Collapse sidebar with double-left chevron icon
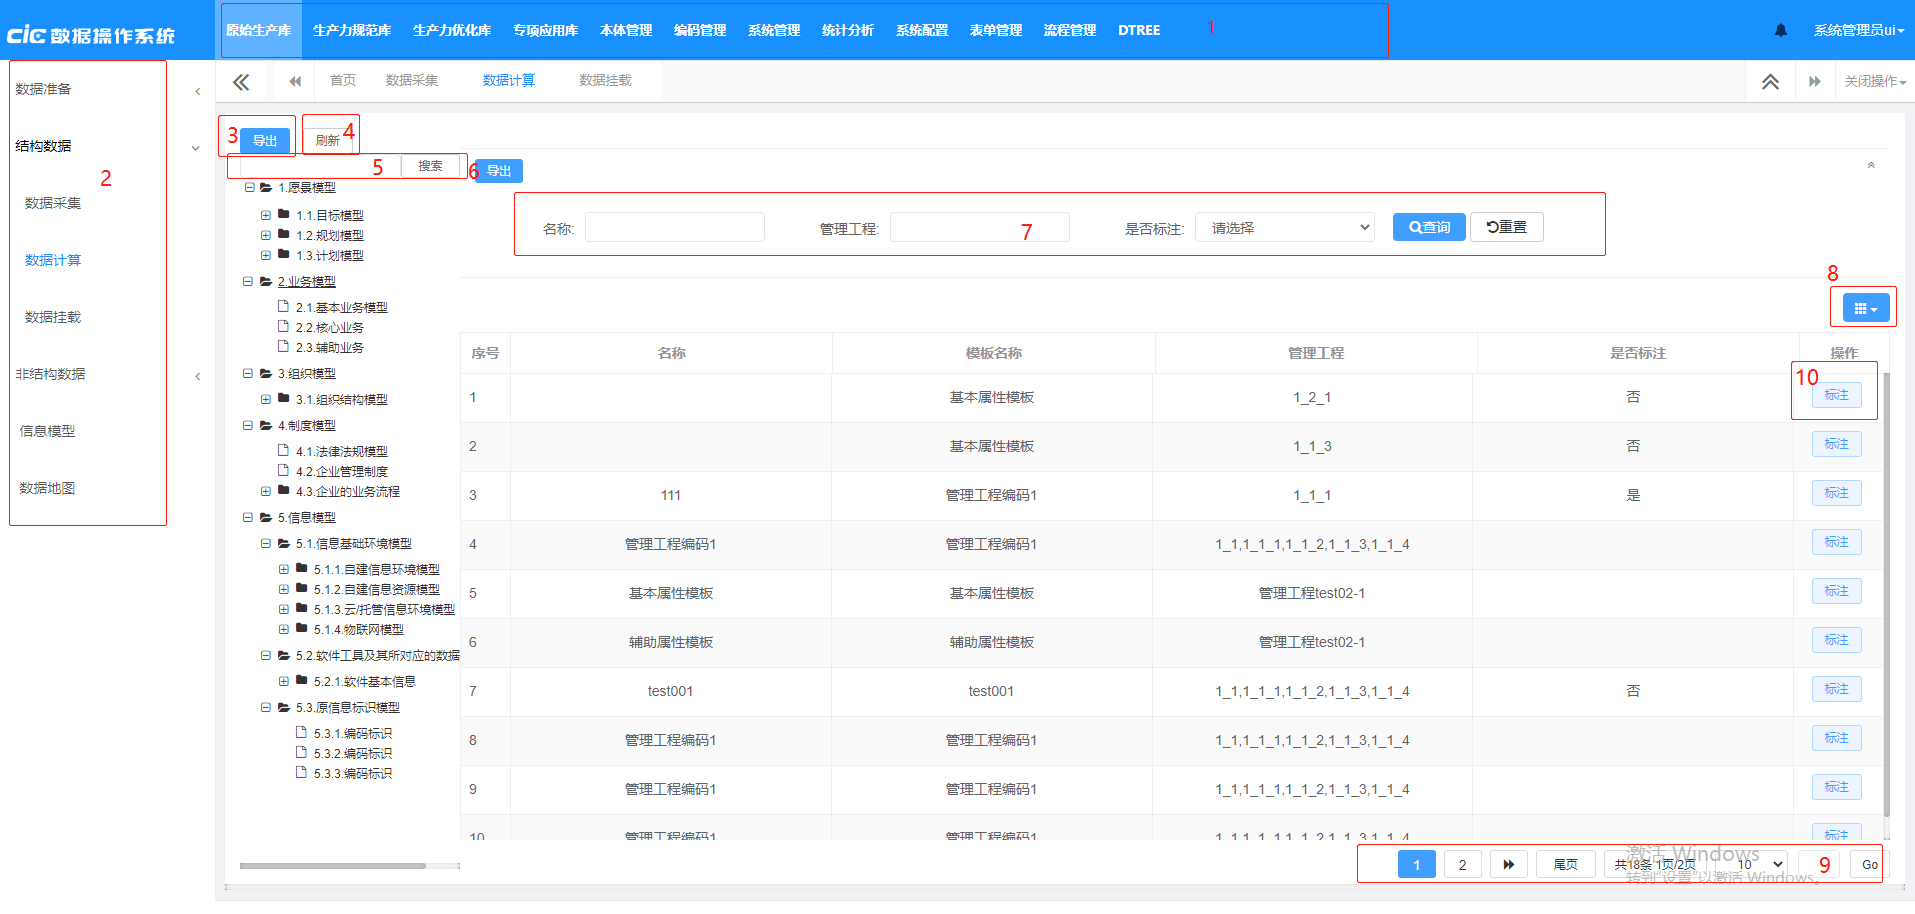1915x914 pixels. (x=241, y=82)
